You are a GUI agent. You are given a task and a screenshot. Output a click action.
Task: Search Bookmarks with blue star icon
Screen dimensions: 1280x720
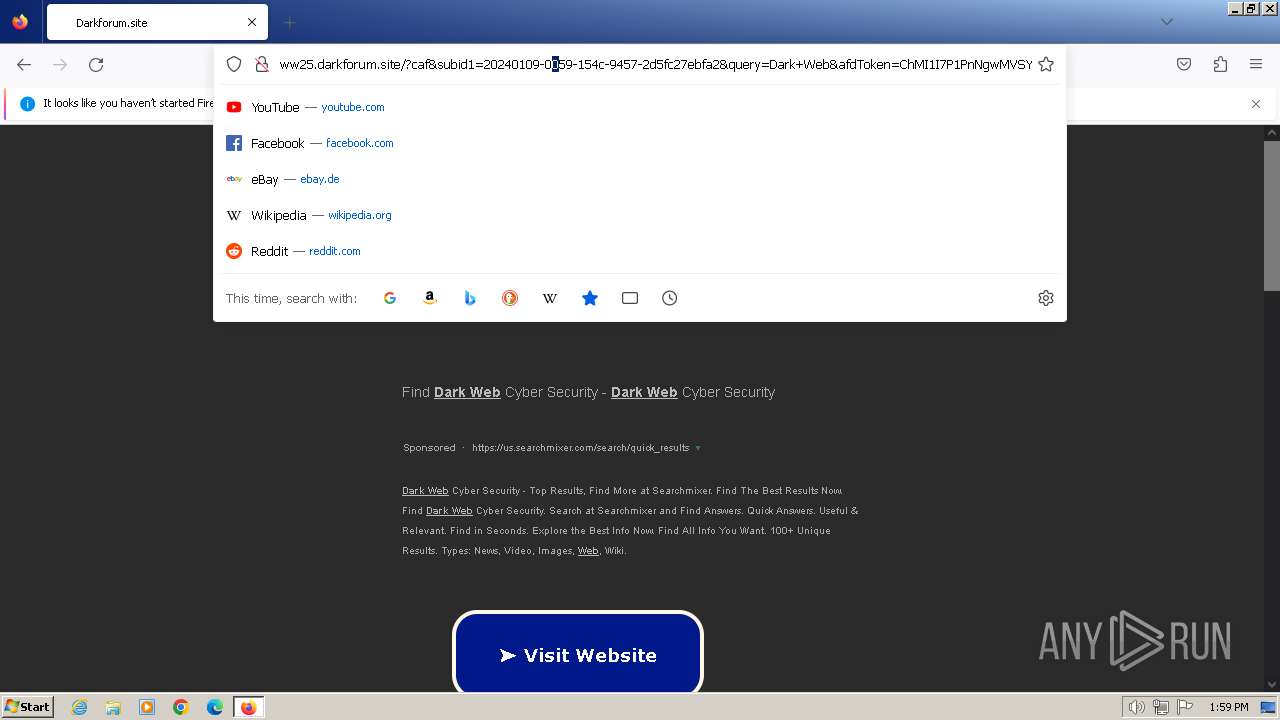(x=590, y=298)
